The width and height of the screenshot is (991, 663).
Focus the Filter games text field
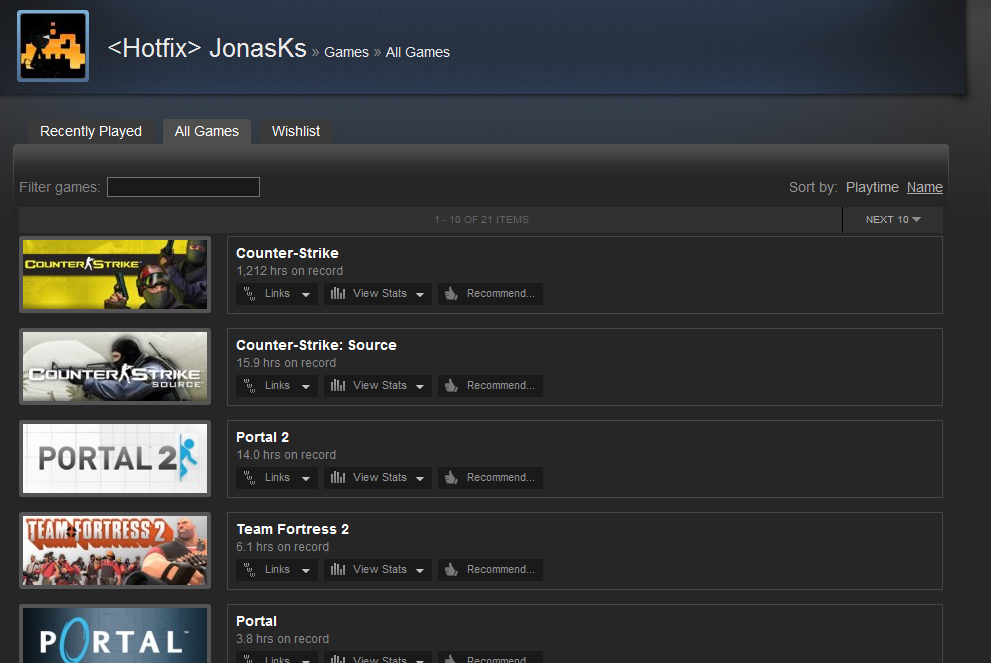(x=183, y=187)
